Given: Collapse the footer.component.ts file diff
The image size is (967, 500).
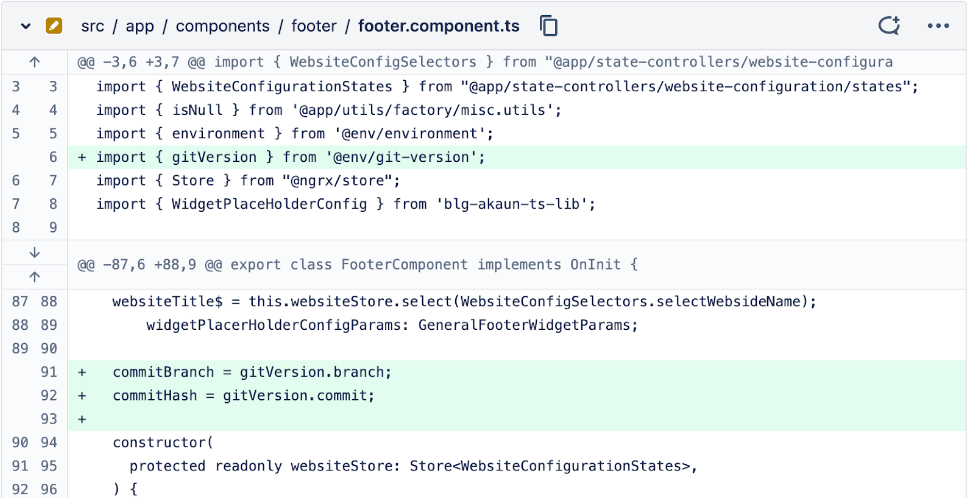Looking at the screenshot, I should pos(26,26).
